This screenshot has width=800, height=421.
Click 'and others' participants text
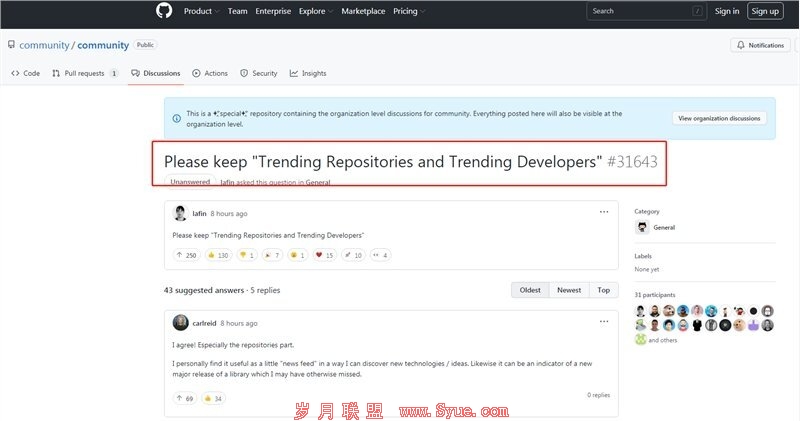tap(663, 340)
